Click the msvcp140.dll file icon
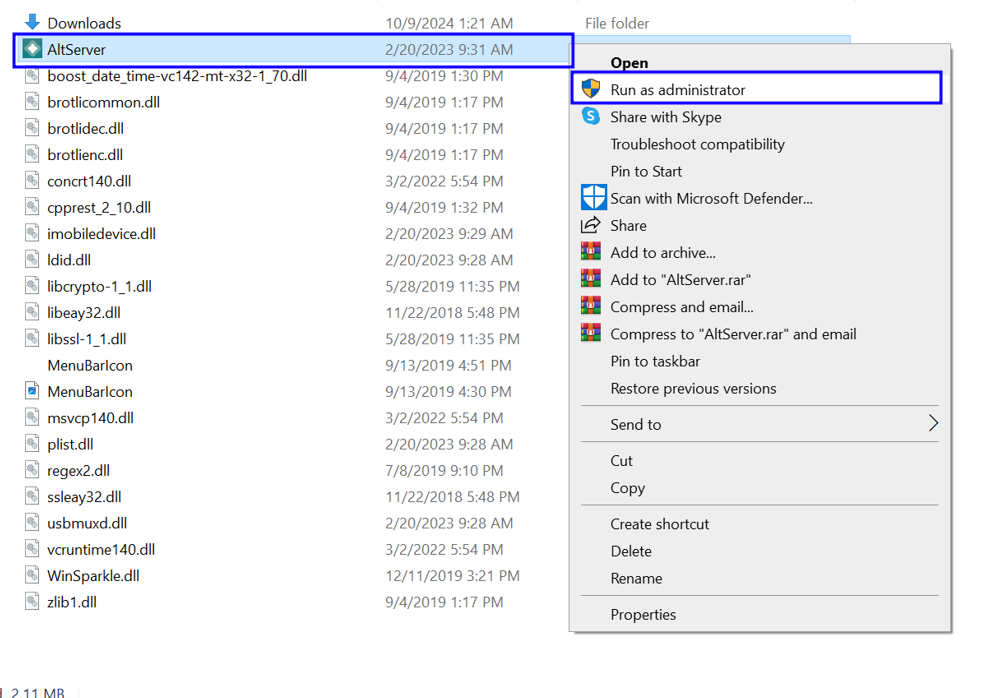This screenshot has height=698, width=998. 32,417
